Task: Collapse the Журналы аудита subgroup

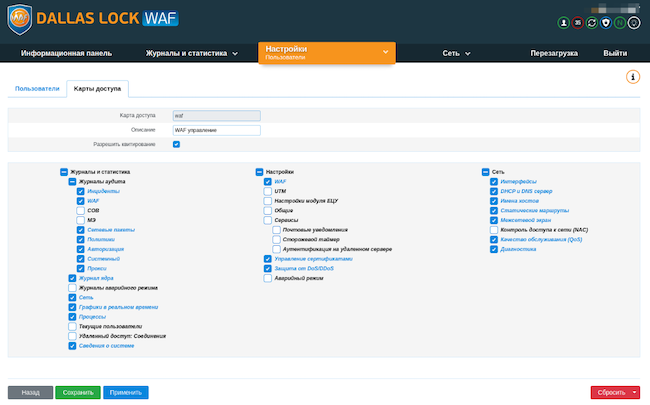Action: click(x=72, y=182)
